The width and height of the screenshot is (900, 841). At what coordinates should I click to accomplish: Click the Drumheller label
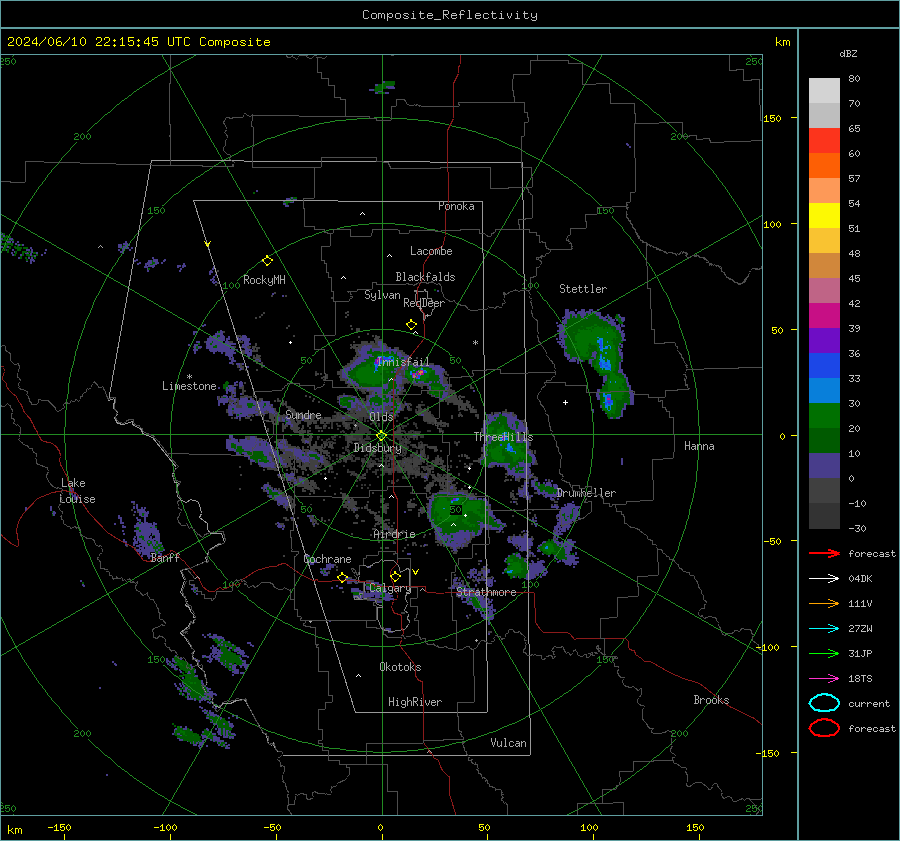586,493
